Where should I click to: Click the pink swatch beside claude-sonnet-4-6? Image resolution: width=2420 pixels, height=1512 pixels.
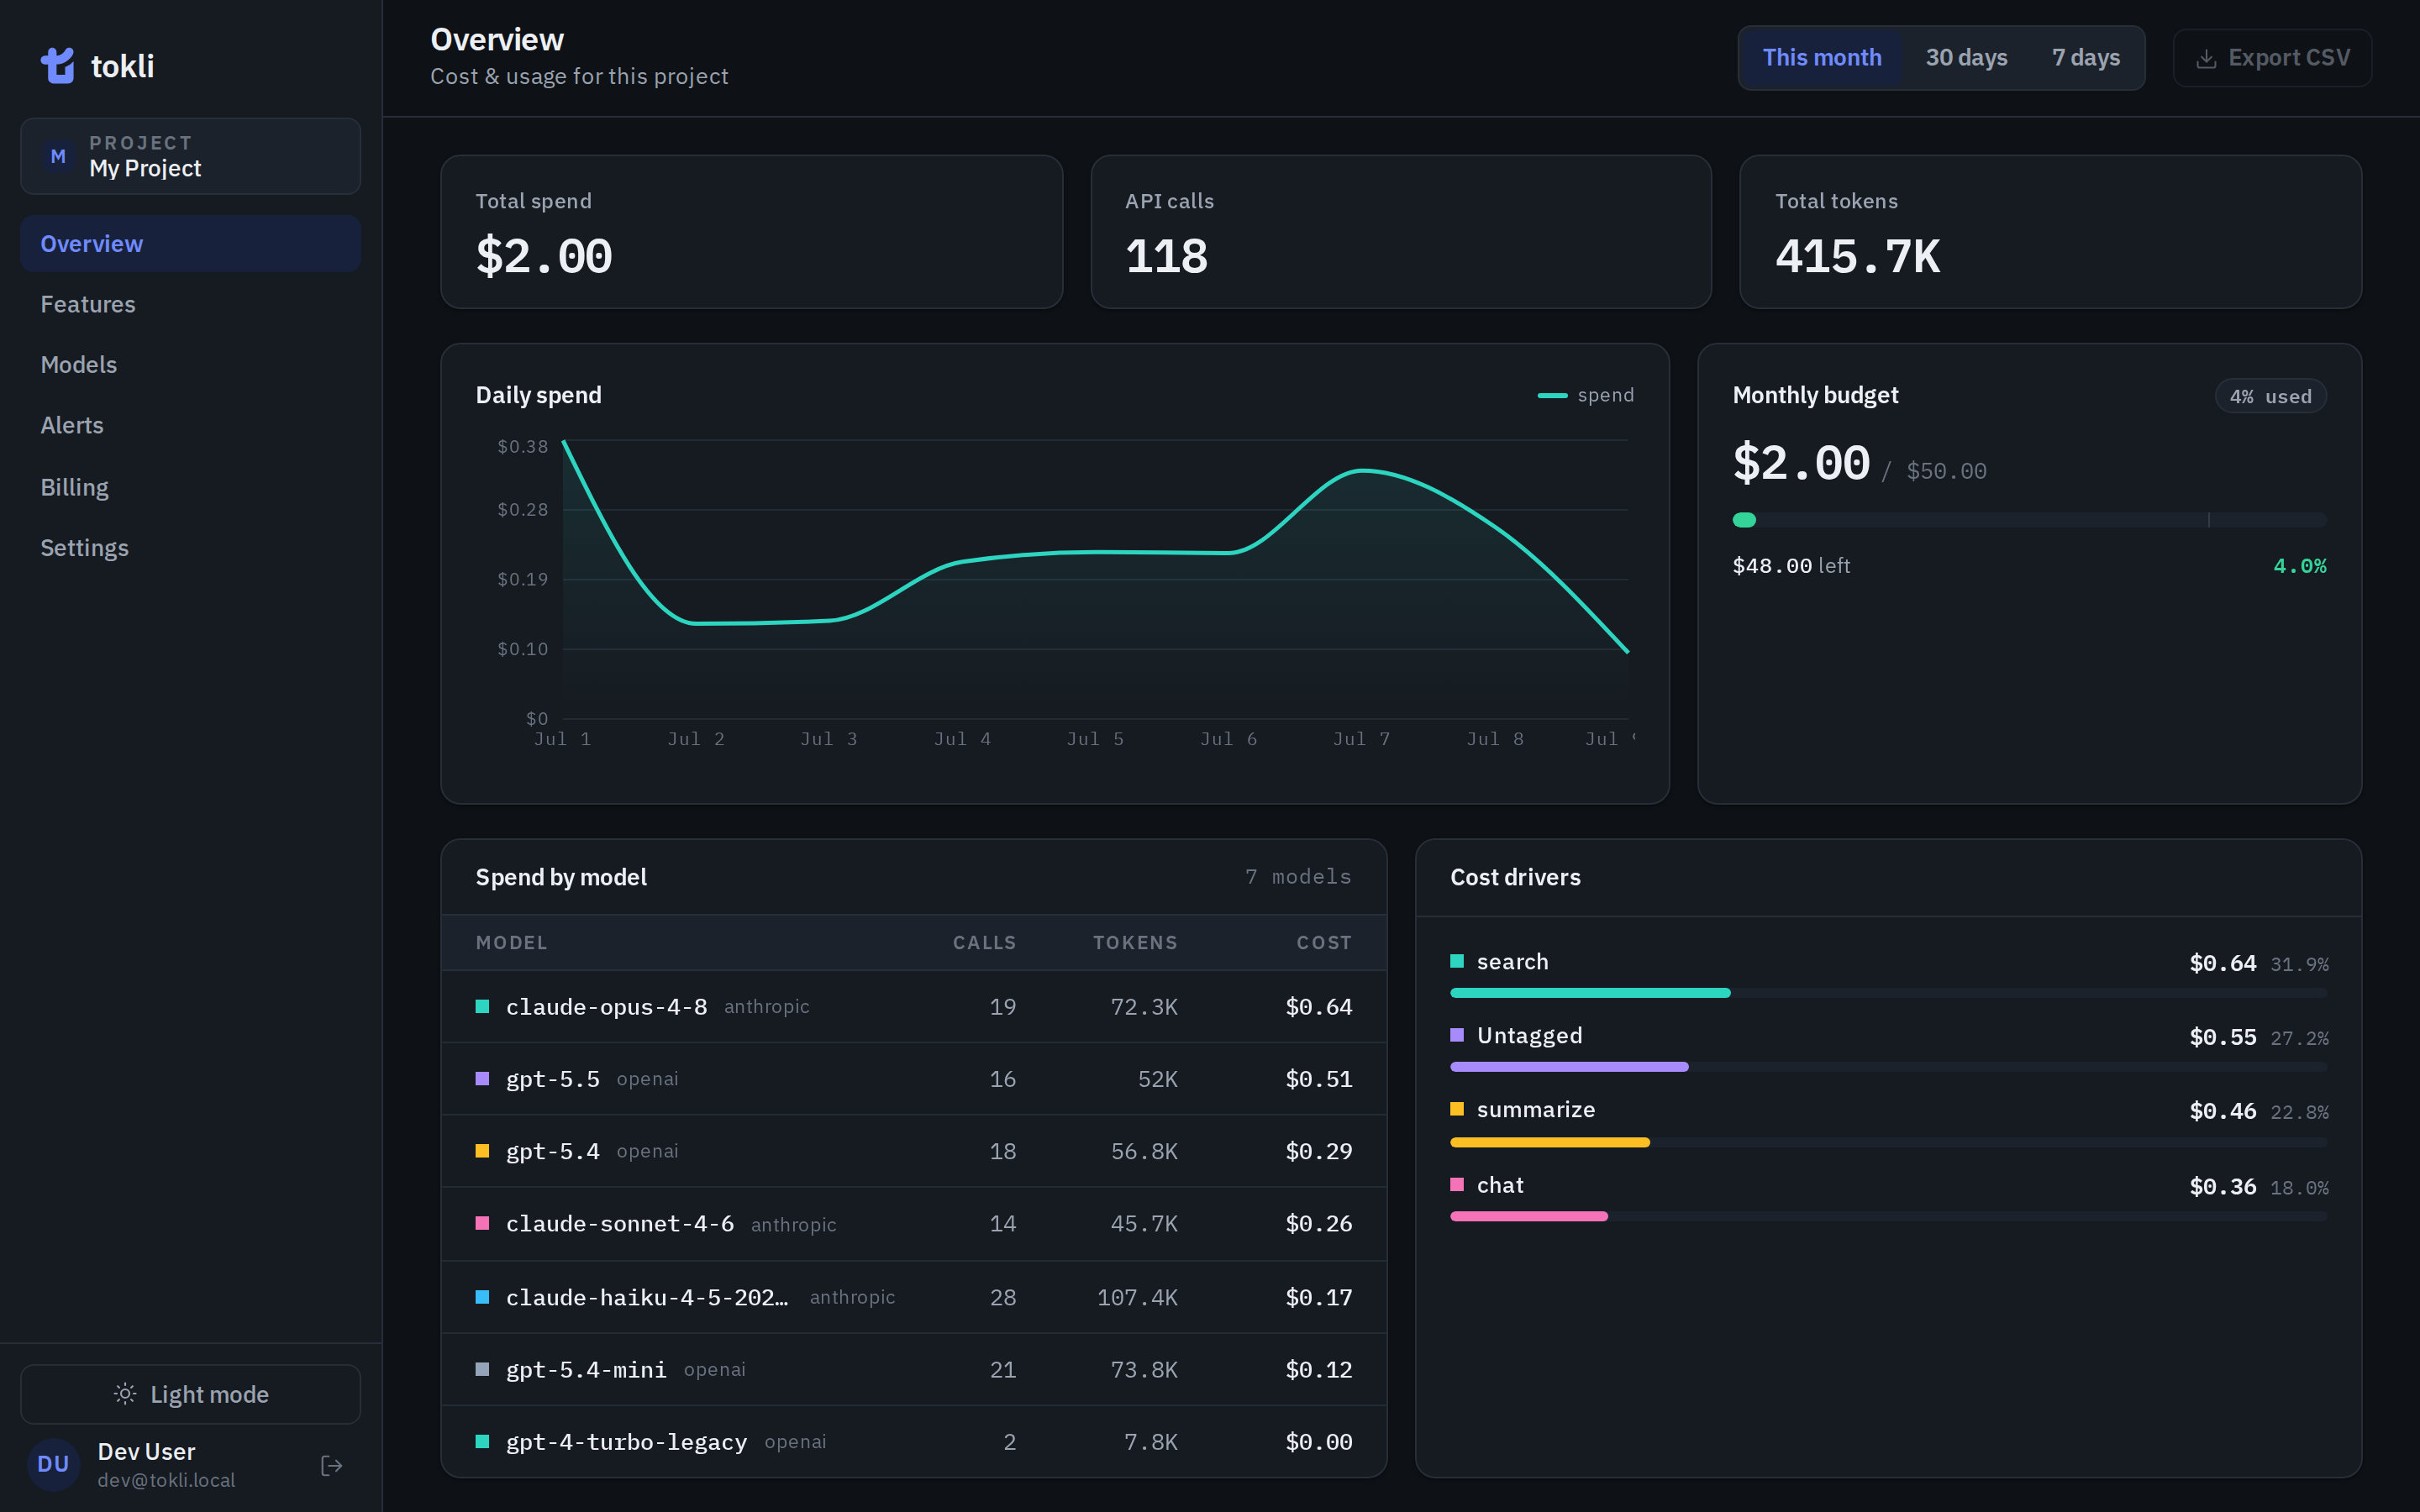pos(482,1223)
